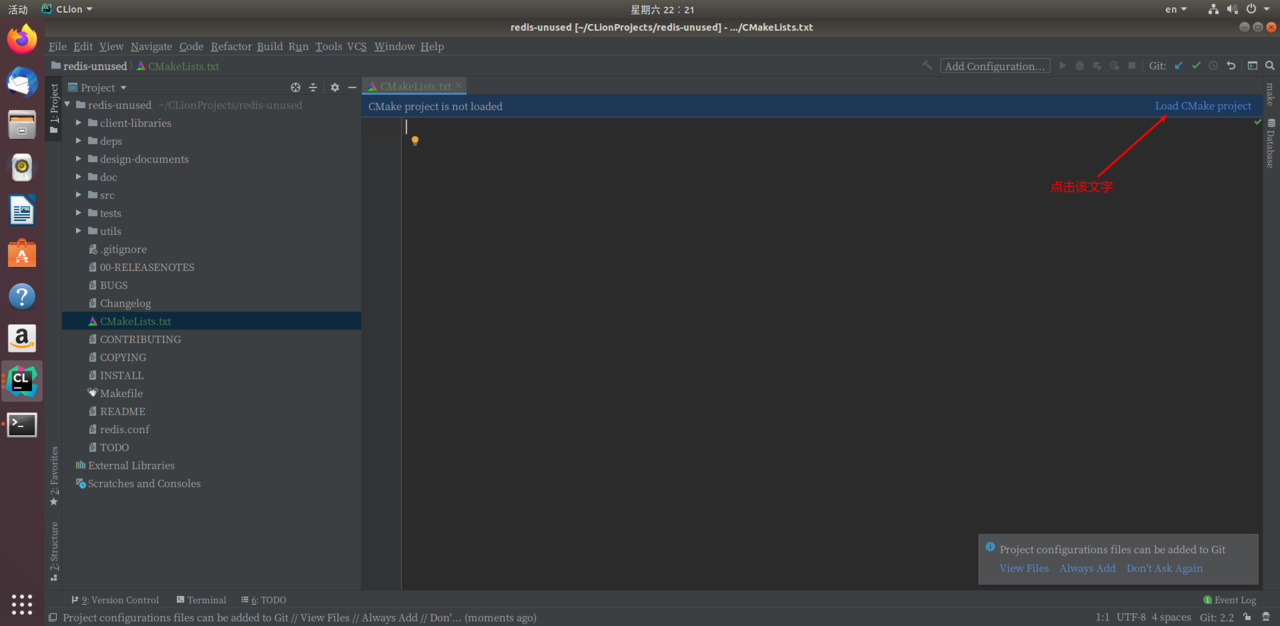The image size is (1280, 626).
Task: Click the green inspection checkmark in editor
Action: pyautogui.click(x=1258, y=122)
